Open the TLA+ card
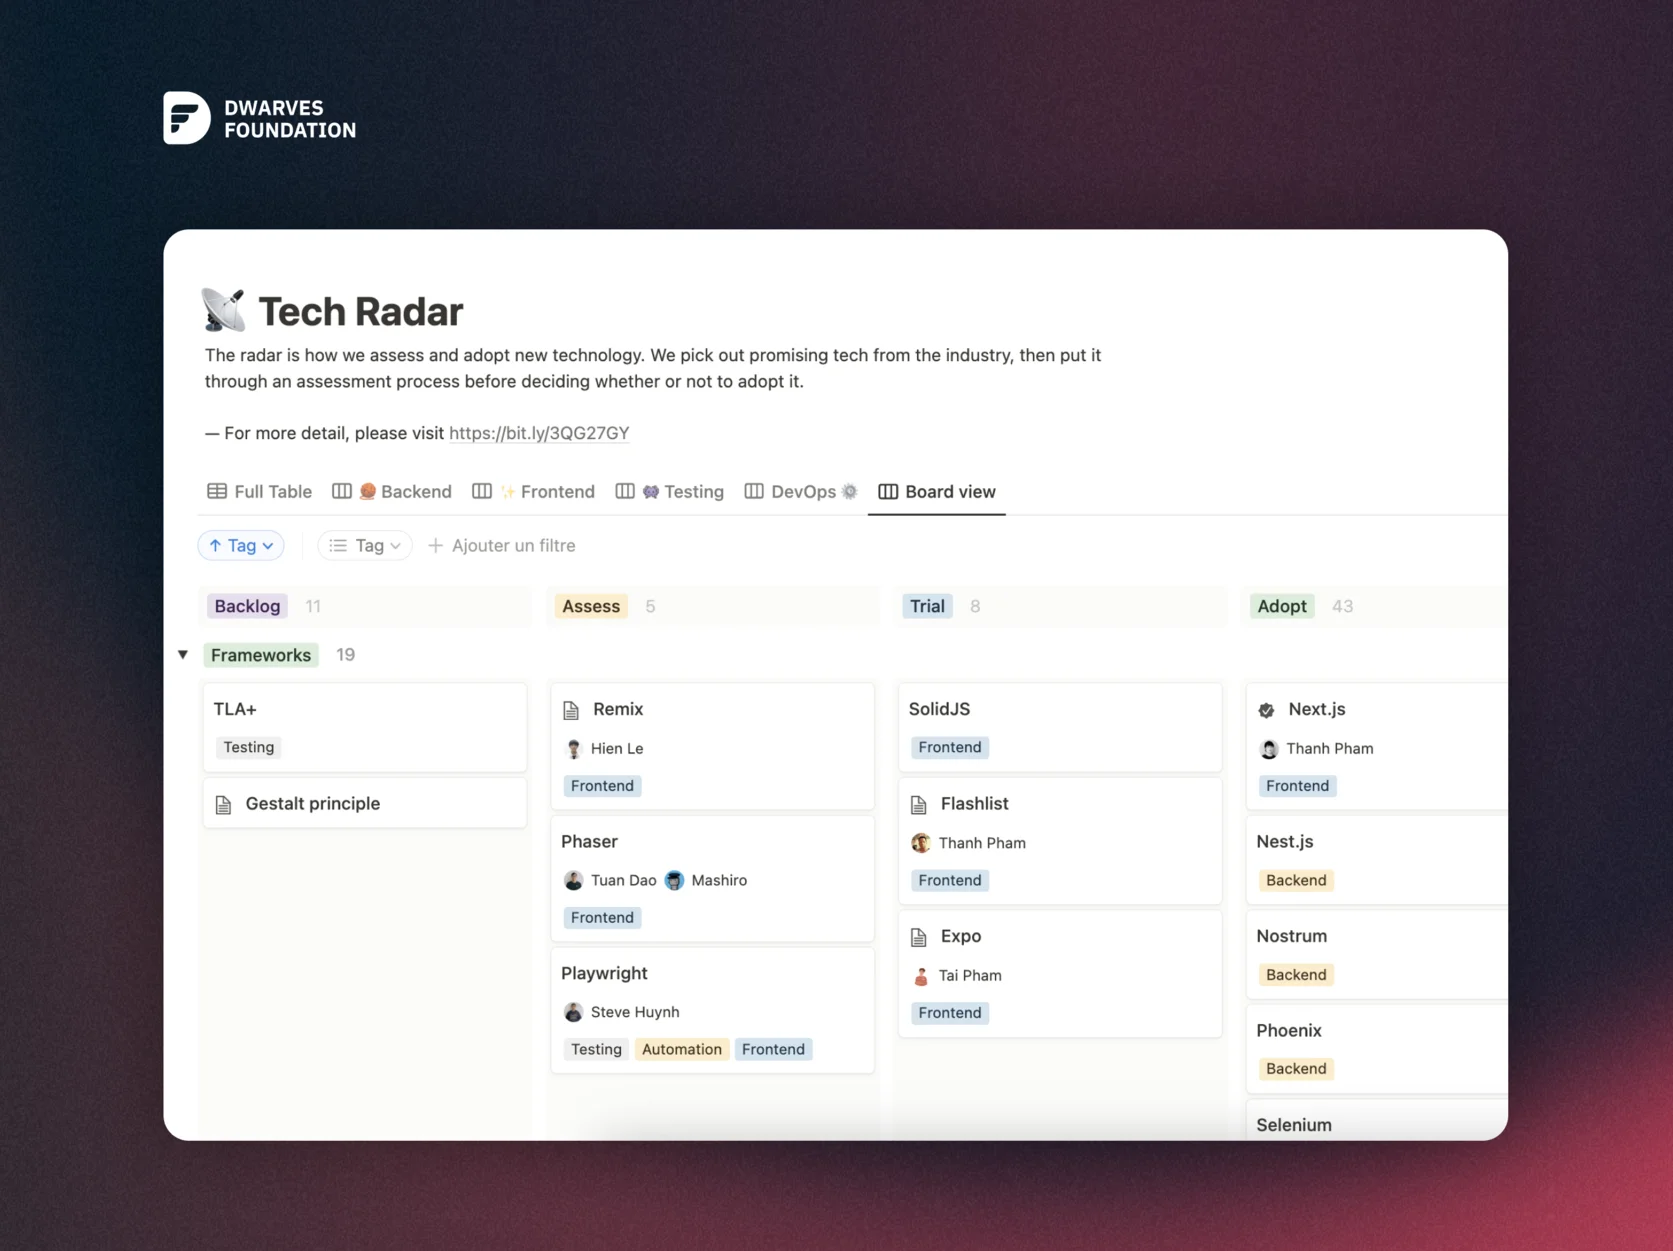The image size is (1673, 1251). point(364,727)
